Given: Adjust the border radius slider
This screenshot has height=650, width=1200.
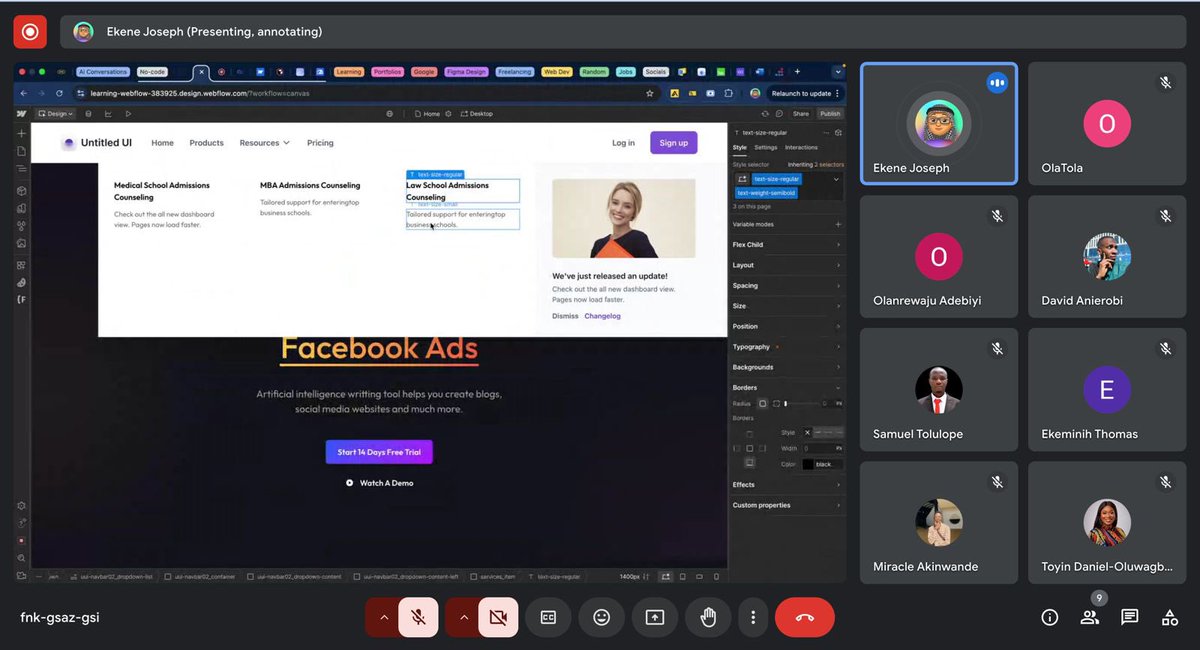Looking at the screenshot, I should coord(801,404).
